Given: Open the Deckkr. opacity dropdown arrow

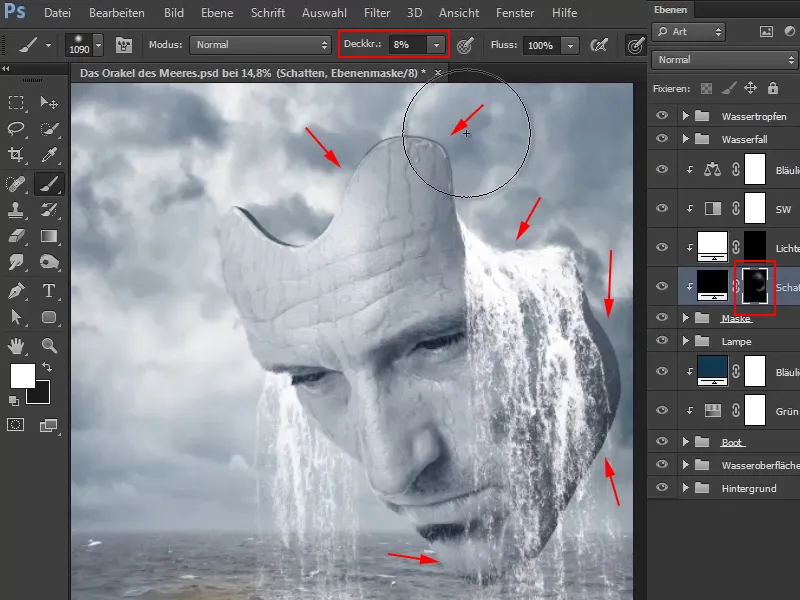Looking at the screenshot, I should click(x=436, y=45).
